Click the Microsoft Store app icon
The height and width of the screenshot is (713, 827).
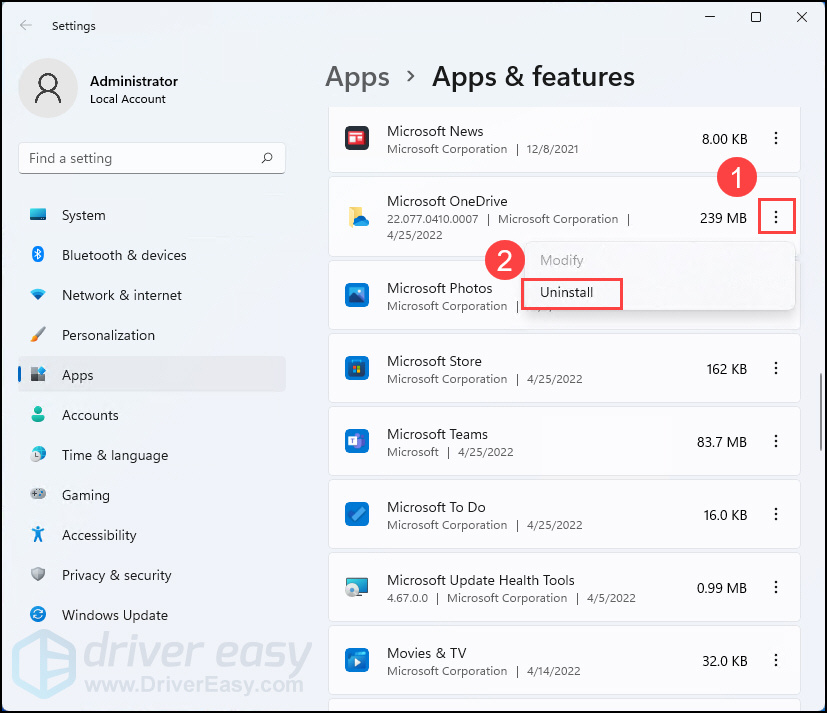coord(357,368)
